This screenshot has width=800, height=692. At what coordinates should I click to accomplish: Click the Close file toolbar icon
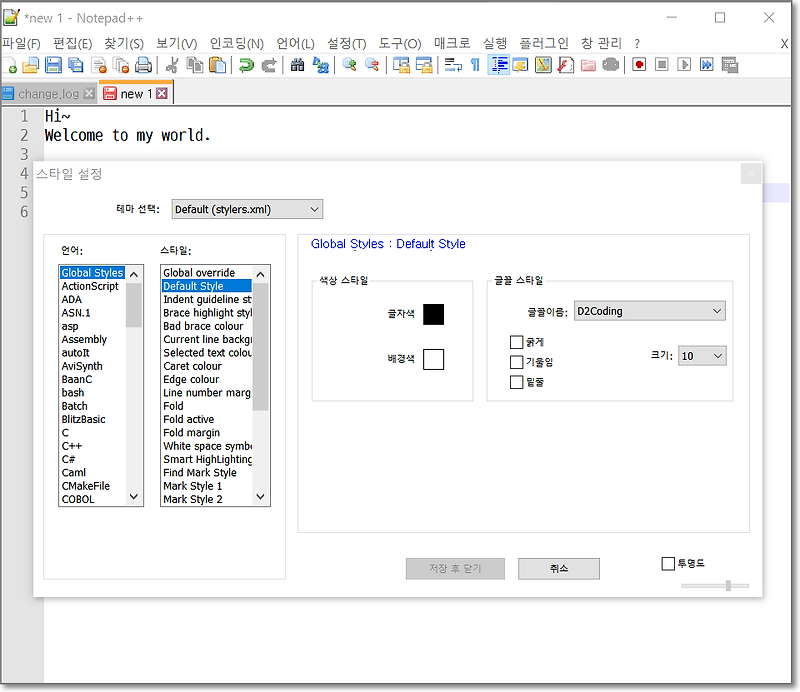98,65
